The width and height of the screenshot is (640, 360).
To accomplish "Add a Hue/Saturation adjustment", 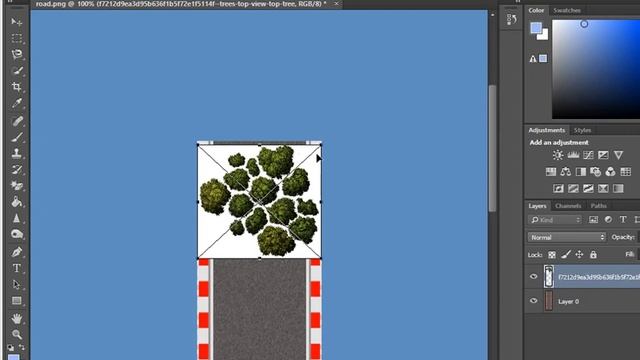I will pos(551,172).
